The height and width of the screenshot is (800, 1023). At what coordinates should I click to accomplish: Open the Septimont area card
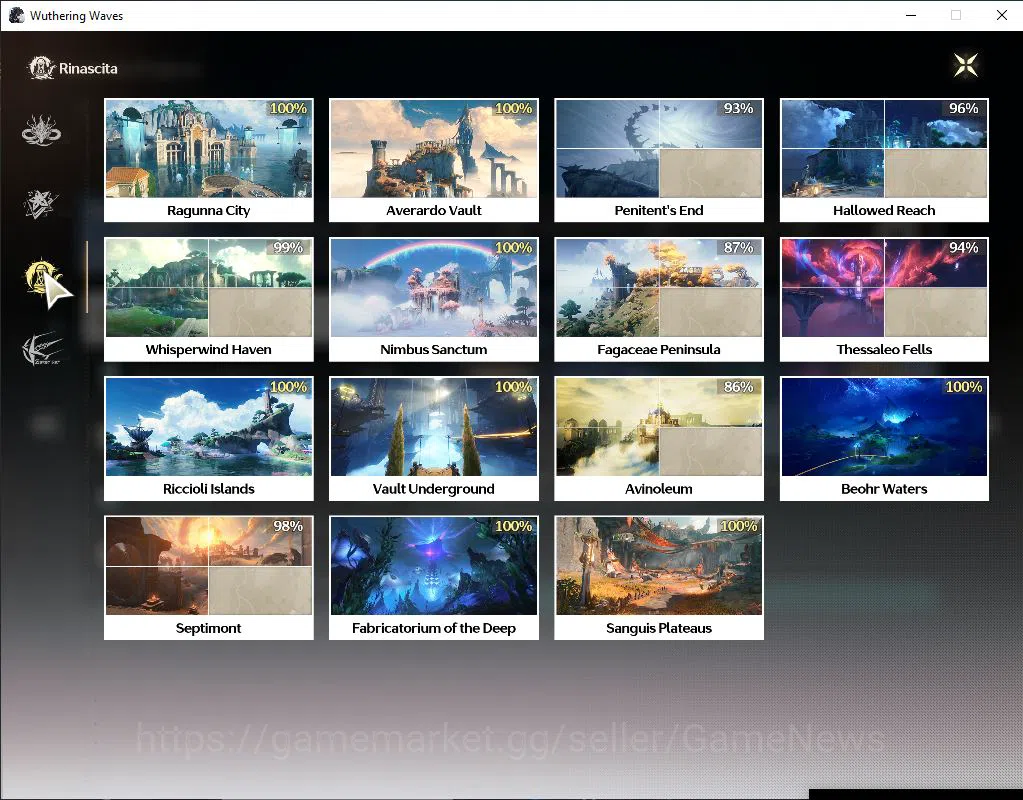click(x=209, y=577)
